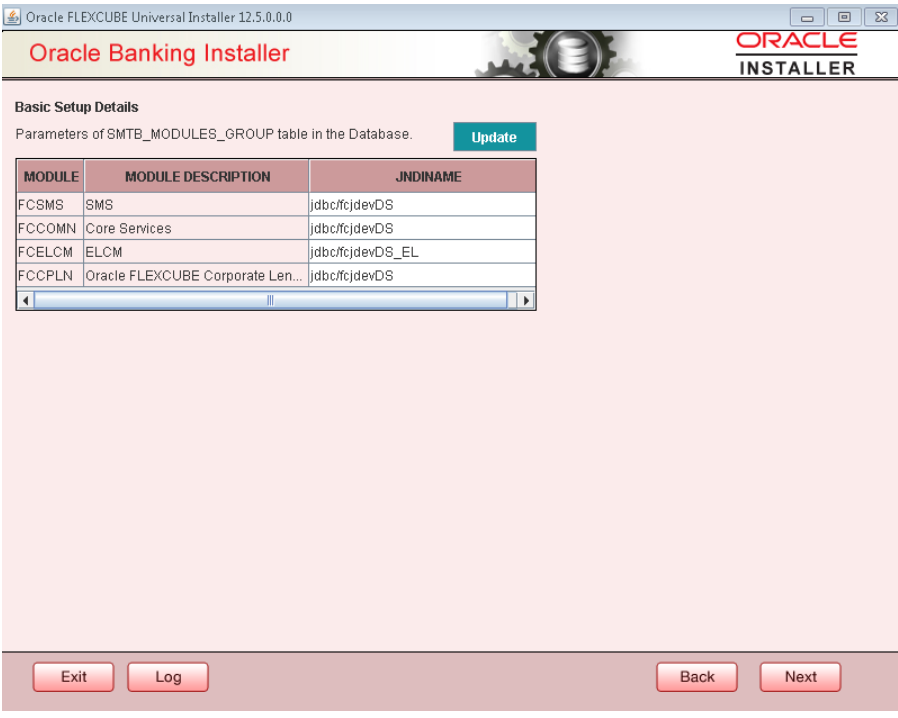
Task: Click the Oracle Banking Installer title
Action: click(159, 53)
